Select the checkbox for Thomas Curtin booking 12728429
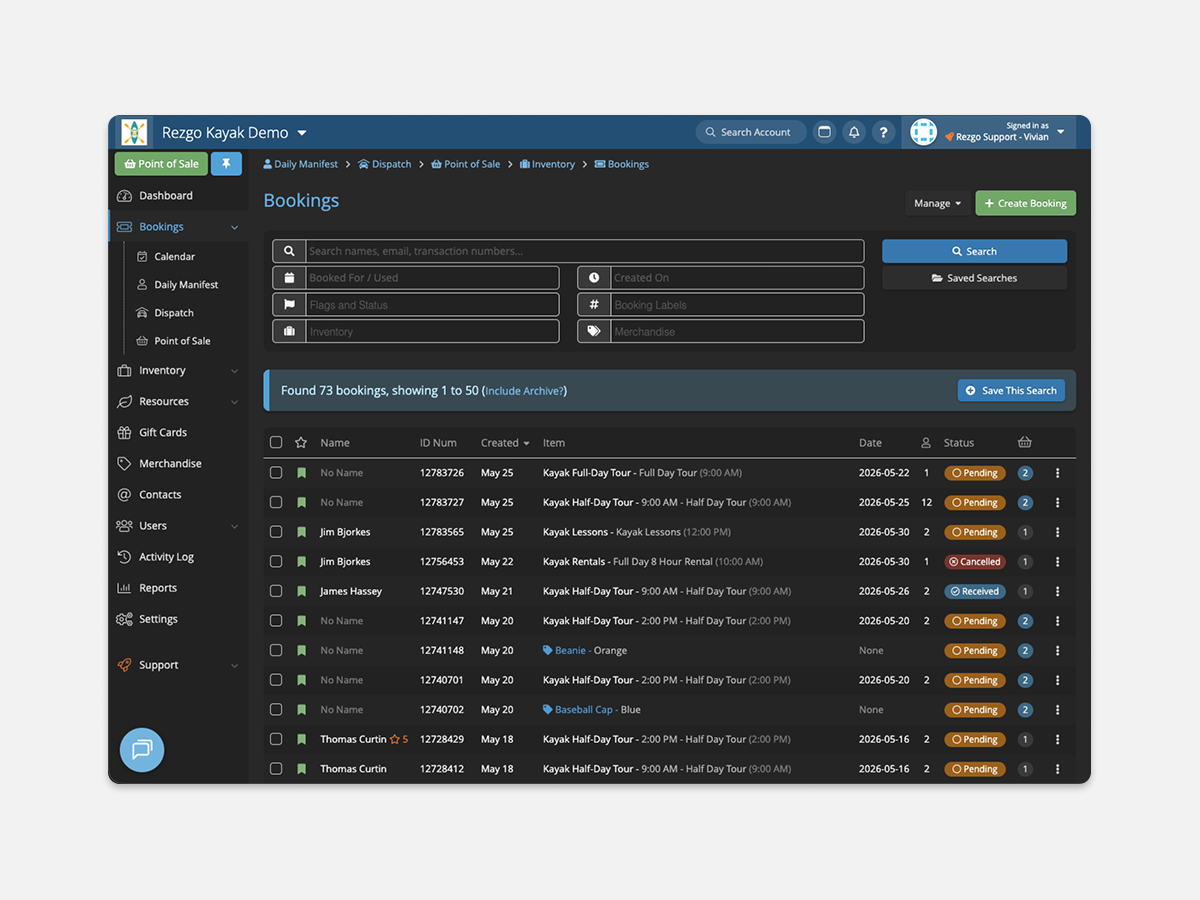The height and width of the screenshot is (900, 1200). (276, 739)
